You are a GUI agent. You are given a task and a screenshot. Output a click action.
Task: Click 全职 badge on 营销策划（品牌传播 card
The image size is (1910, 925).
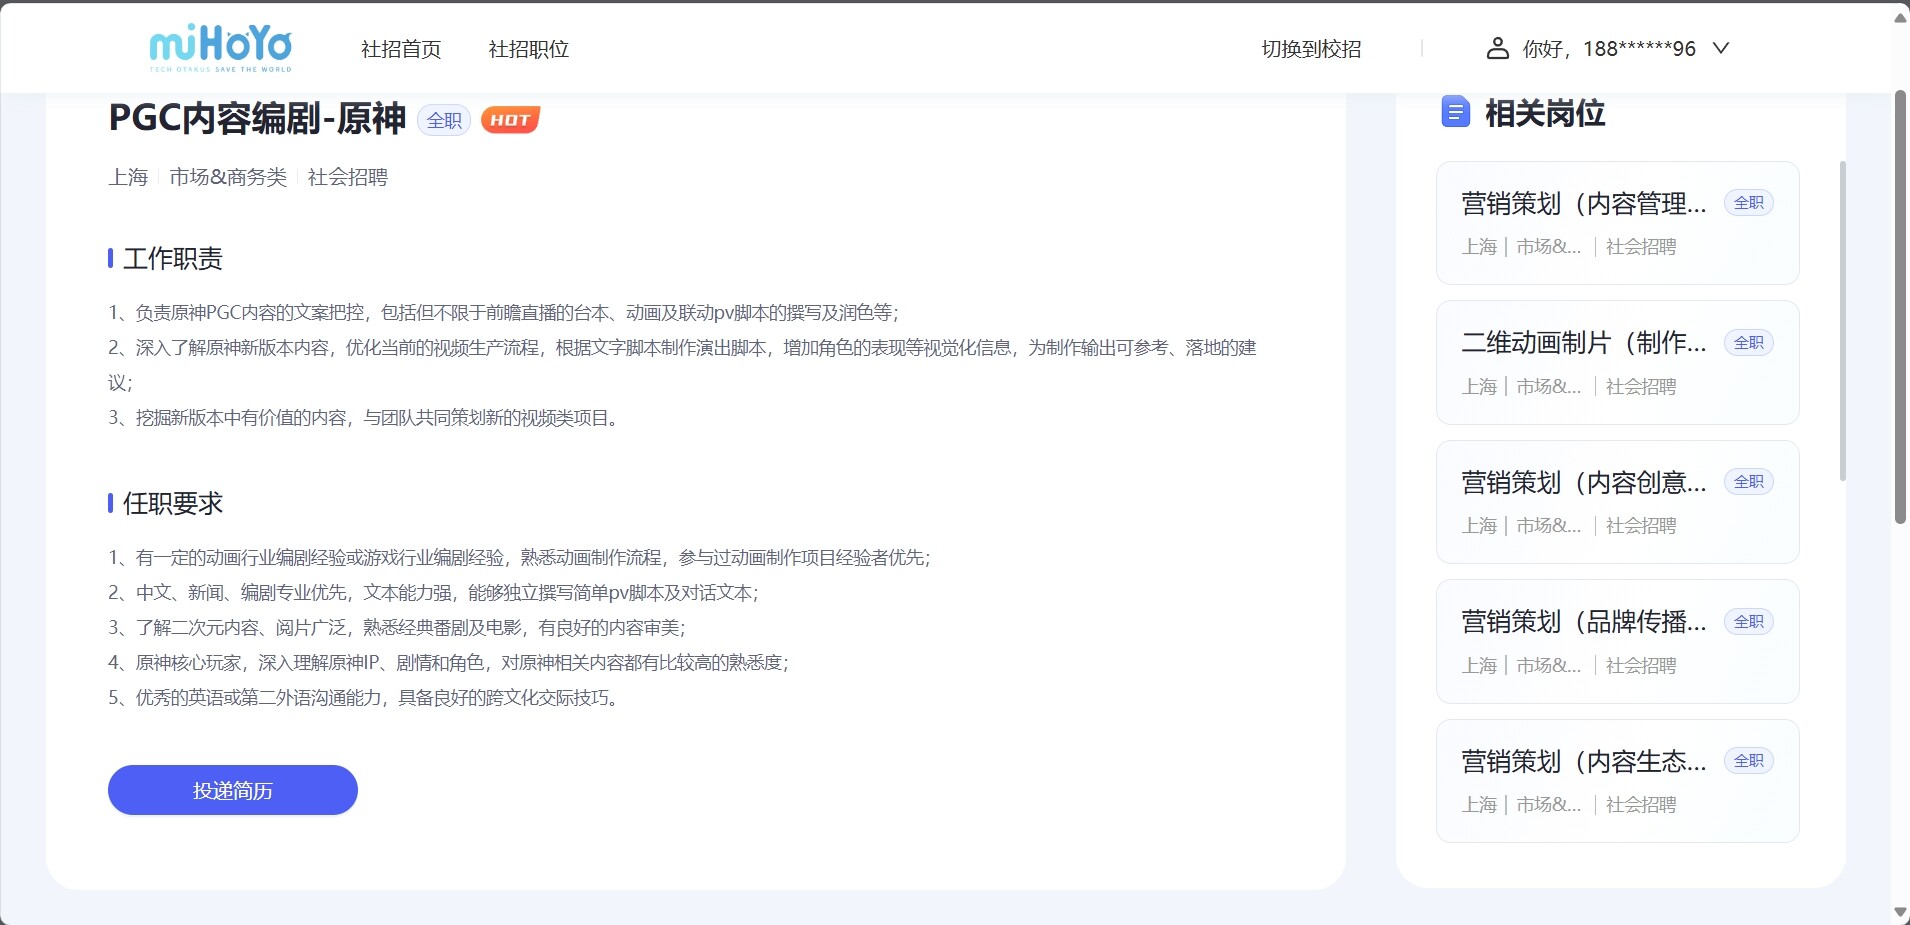(1748, 622)
